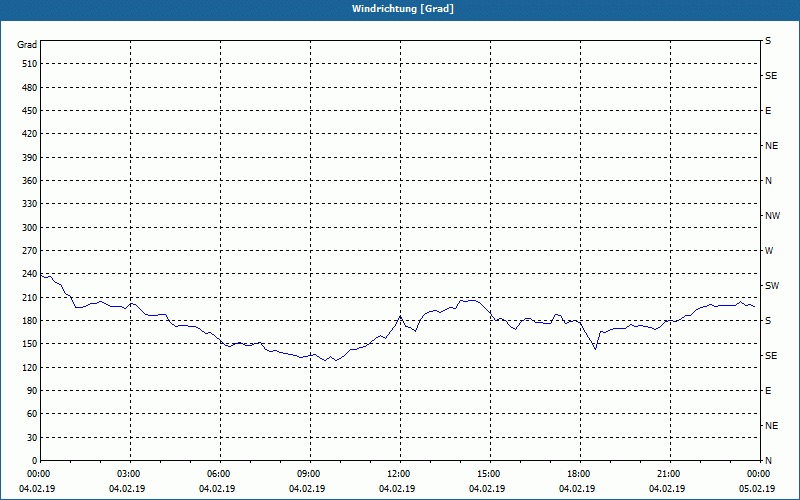
Task: Pick the 60 y-axis value
Action: click(32, 414)
